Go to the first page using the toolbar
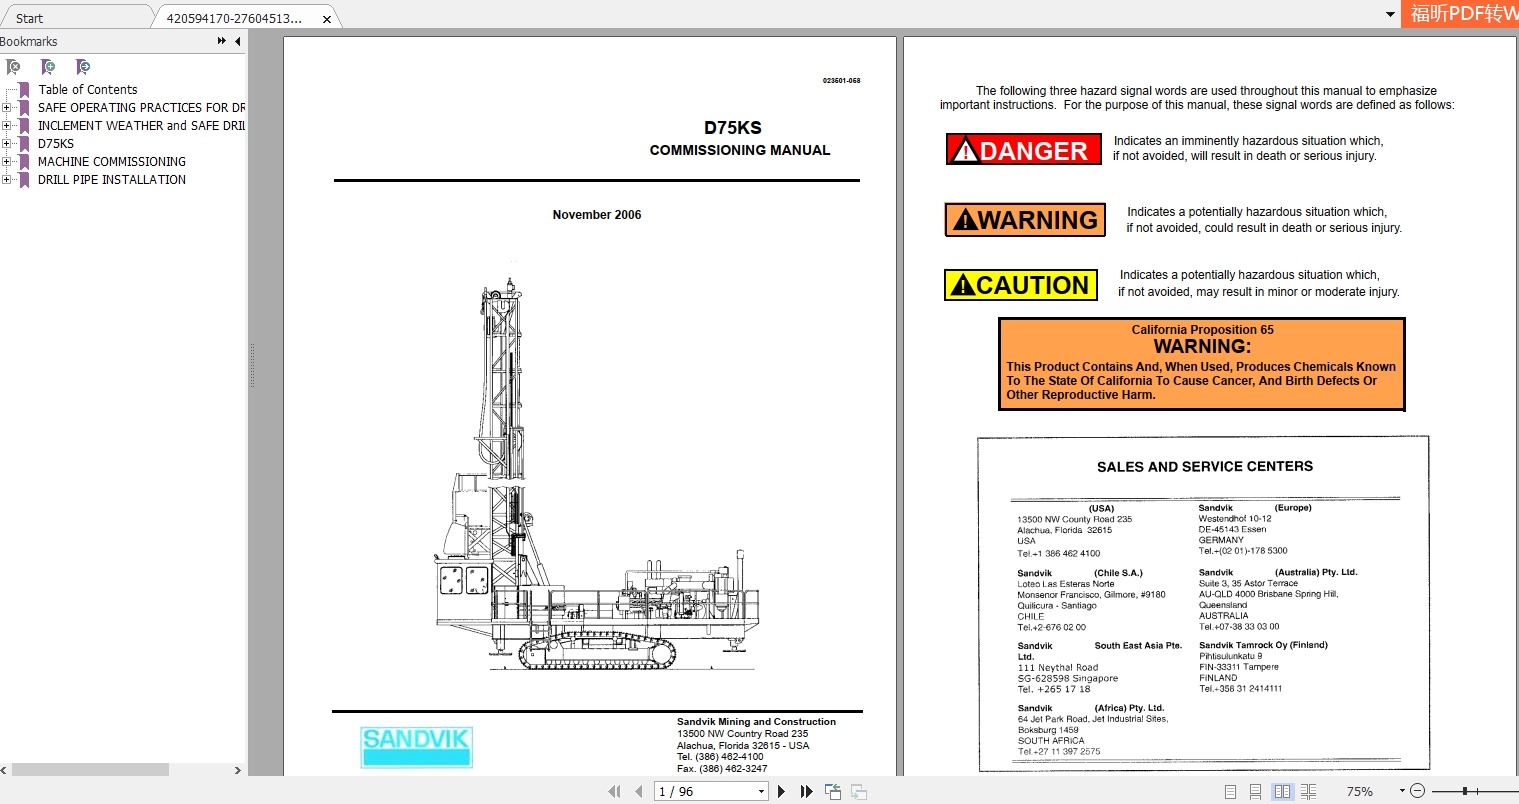The image size is (1519, 804). pyautogui.click(x=615, y=791)
